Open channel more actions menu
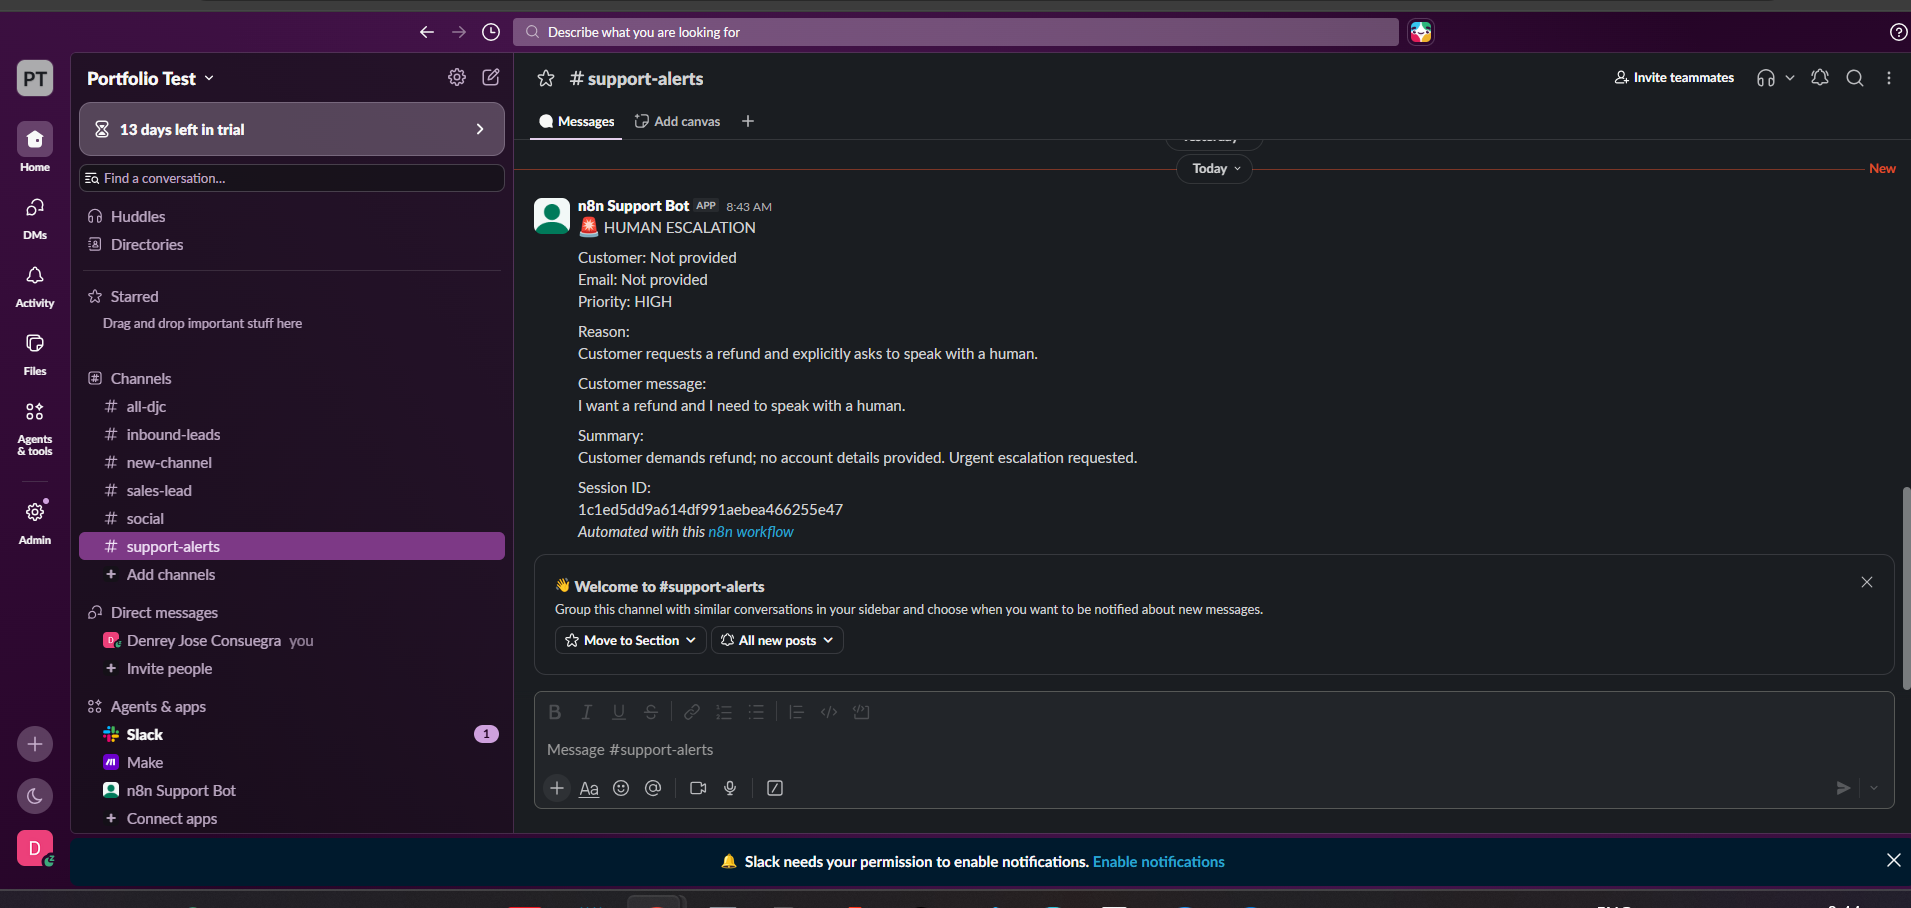Image resolution: width=1911 pixels, height=908 pixels. coord(1889,78)
